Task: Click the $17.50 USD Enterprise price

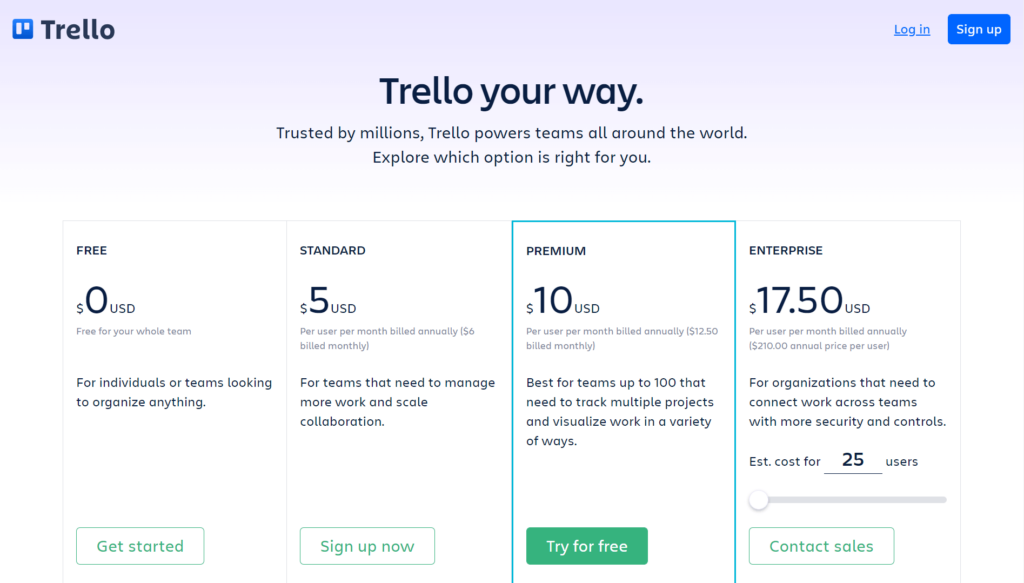Action: click(x=809, y=301)
